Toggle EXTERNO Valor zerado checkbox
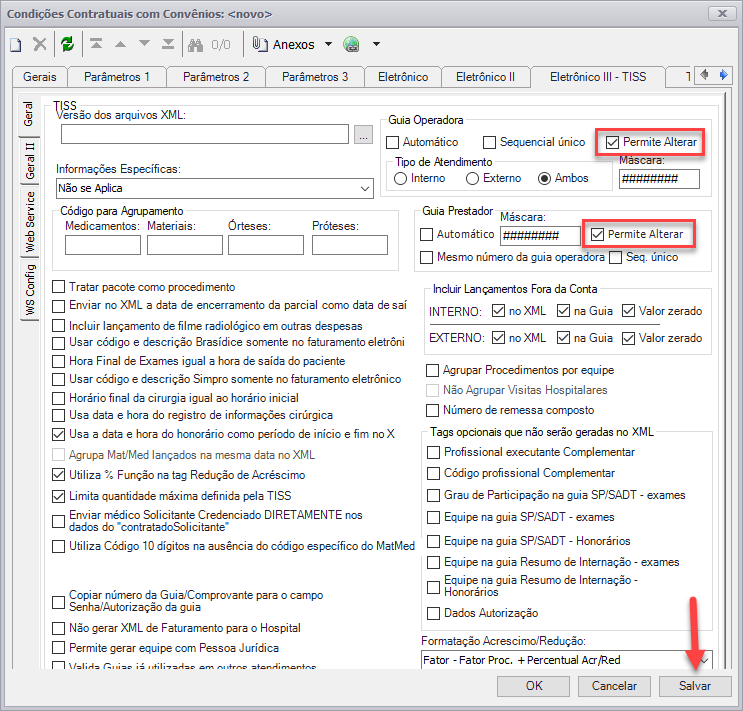The height and width of the screenshot is (711, 743). tap(628, 338)
